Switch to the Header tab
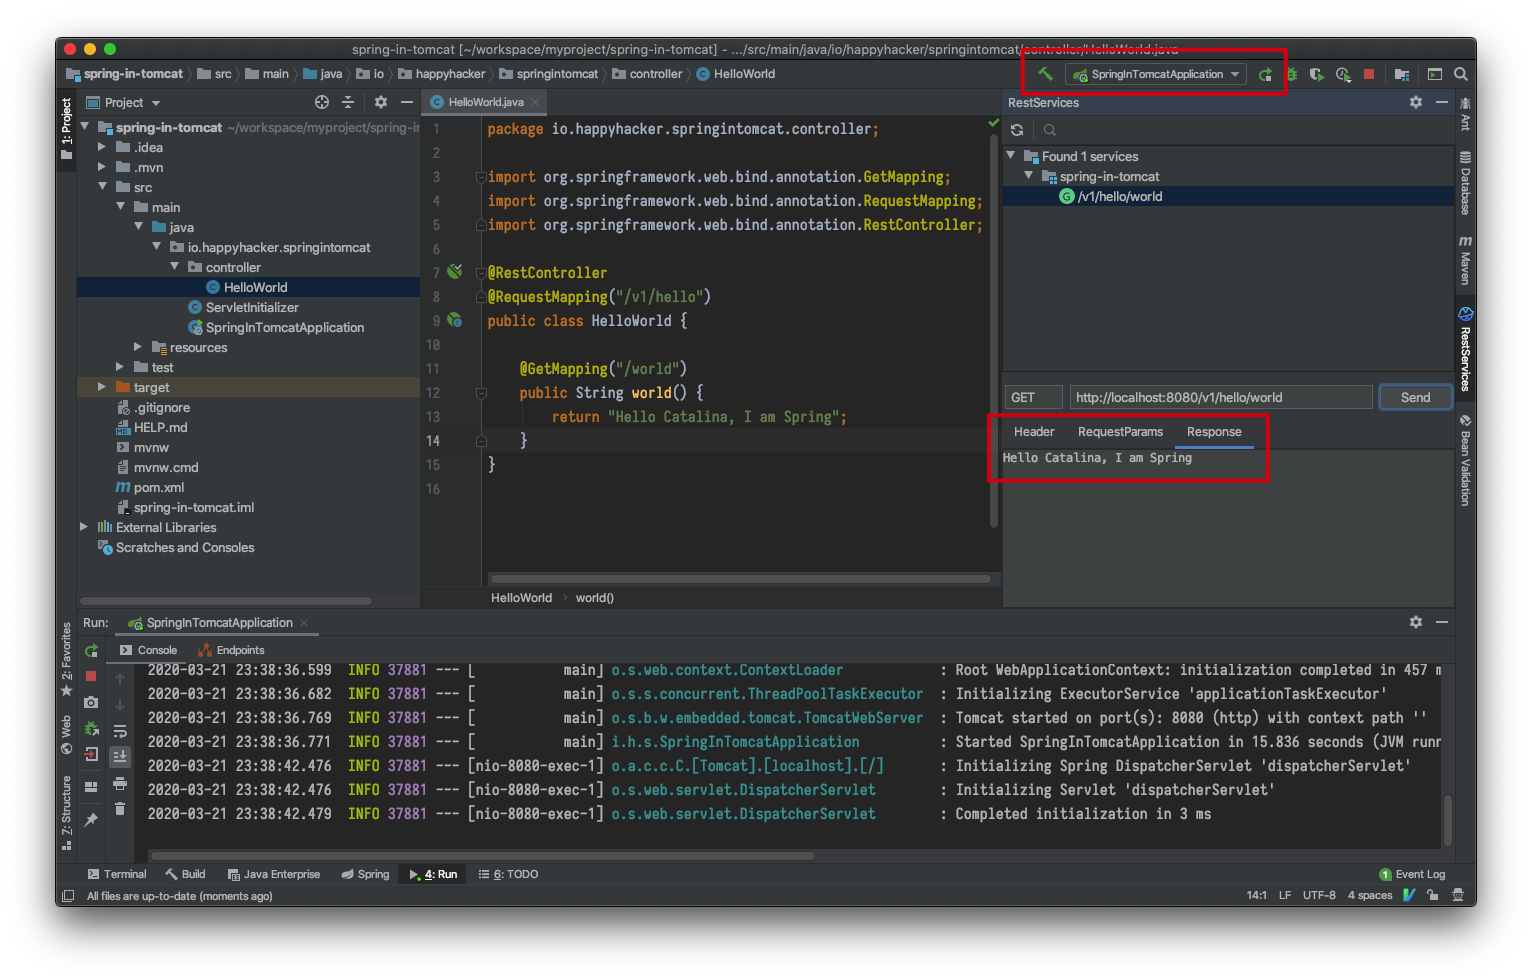 coord(1034,432)
